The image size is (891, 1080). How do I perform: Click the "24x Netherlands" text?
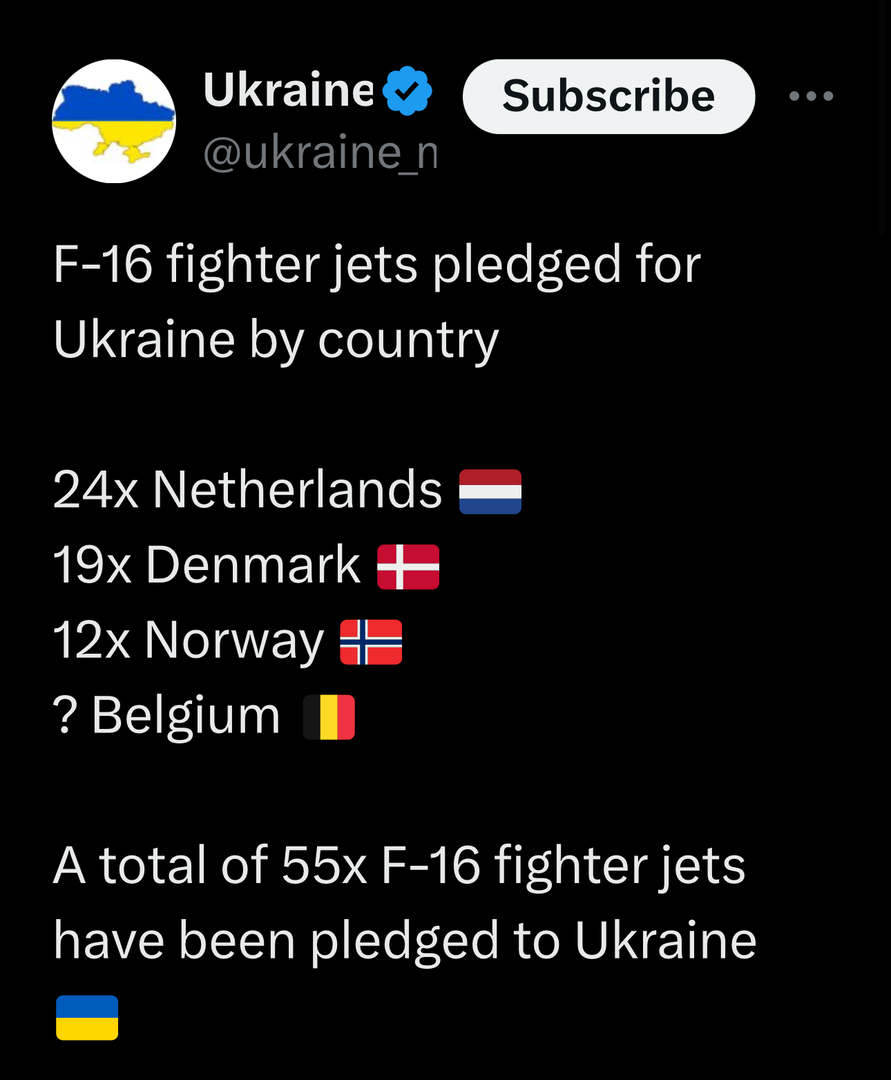click(x=247, y=490)
